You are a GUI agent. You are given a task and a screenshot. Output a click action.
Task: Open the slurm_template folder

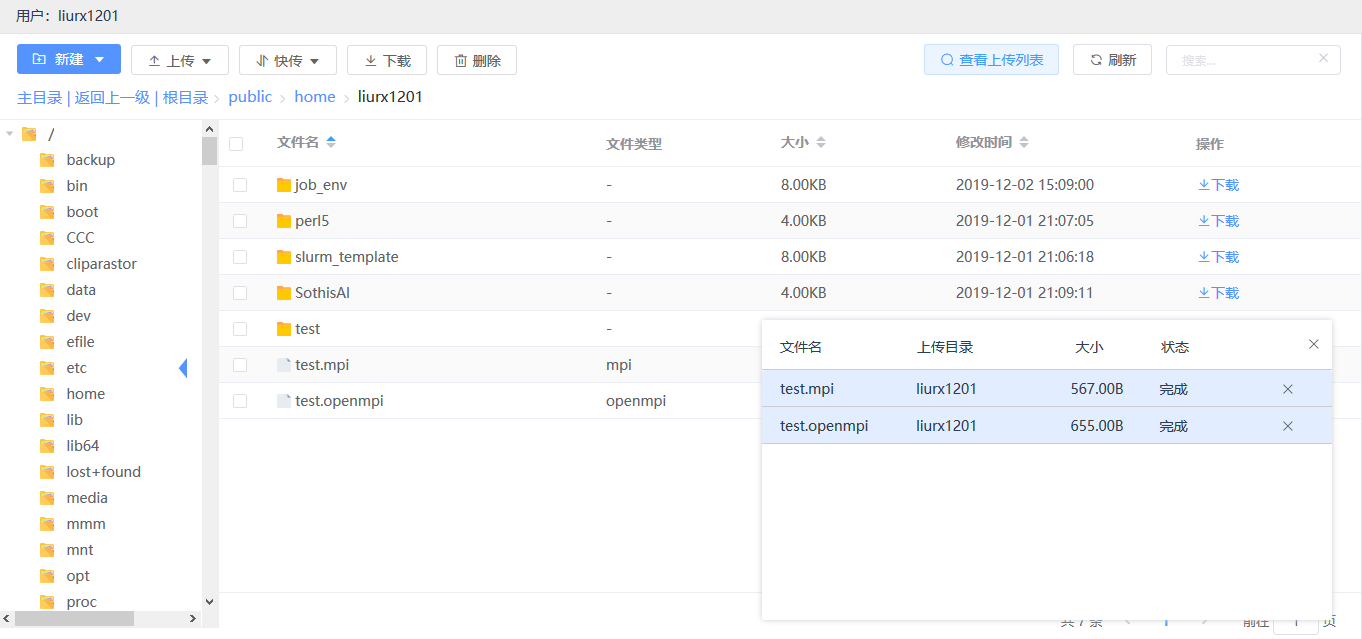(346, 257)
